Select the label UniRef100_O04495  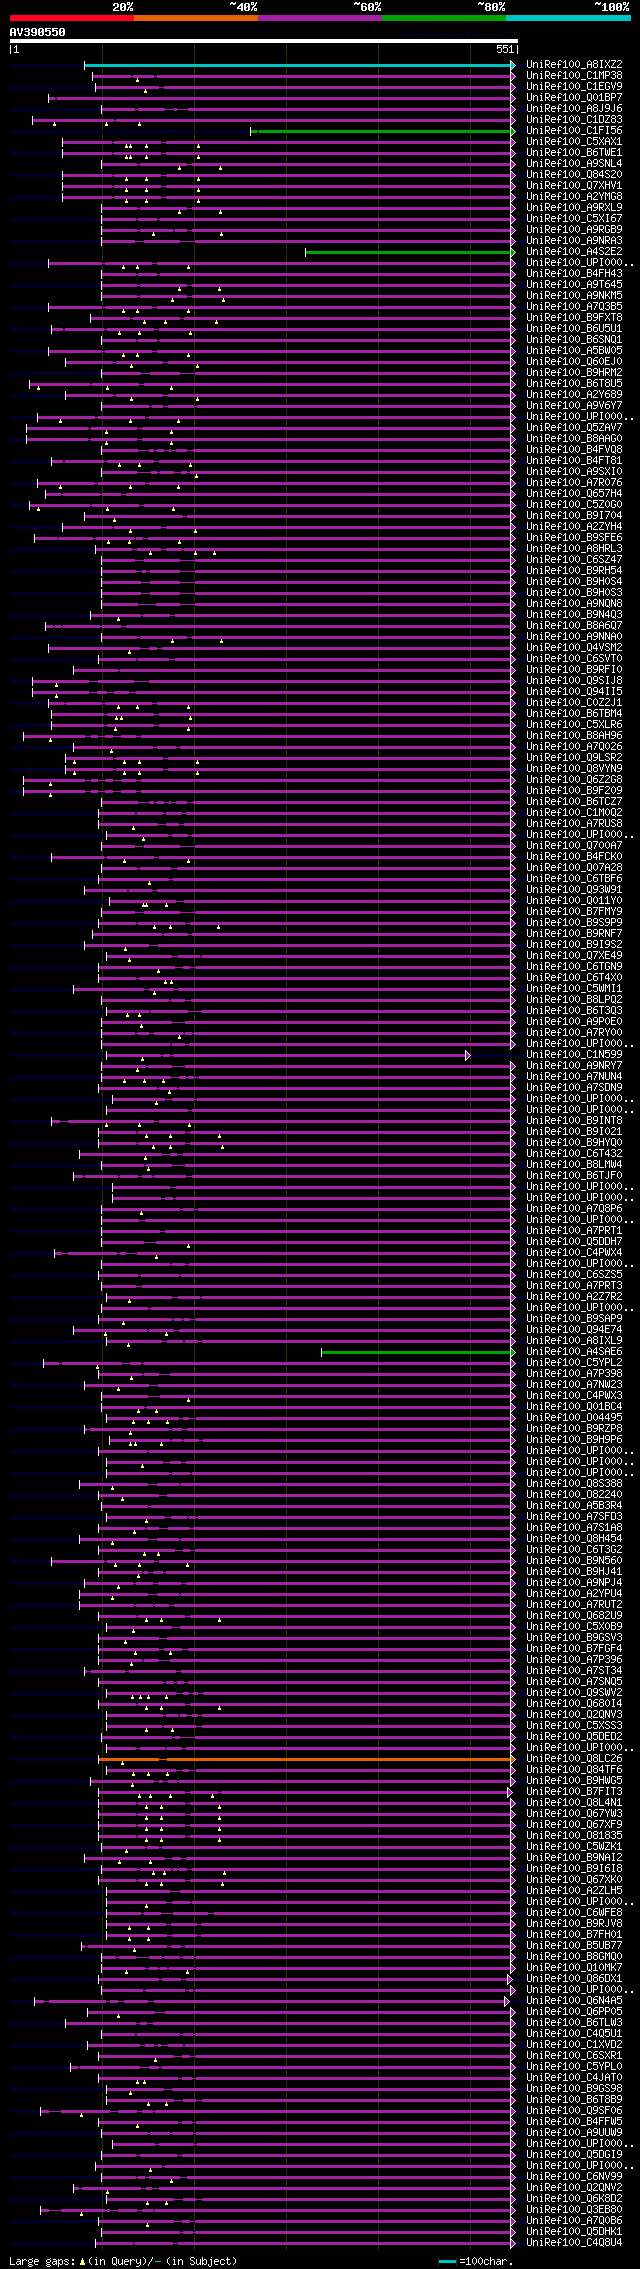[574, 1418]
